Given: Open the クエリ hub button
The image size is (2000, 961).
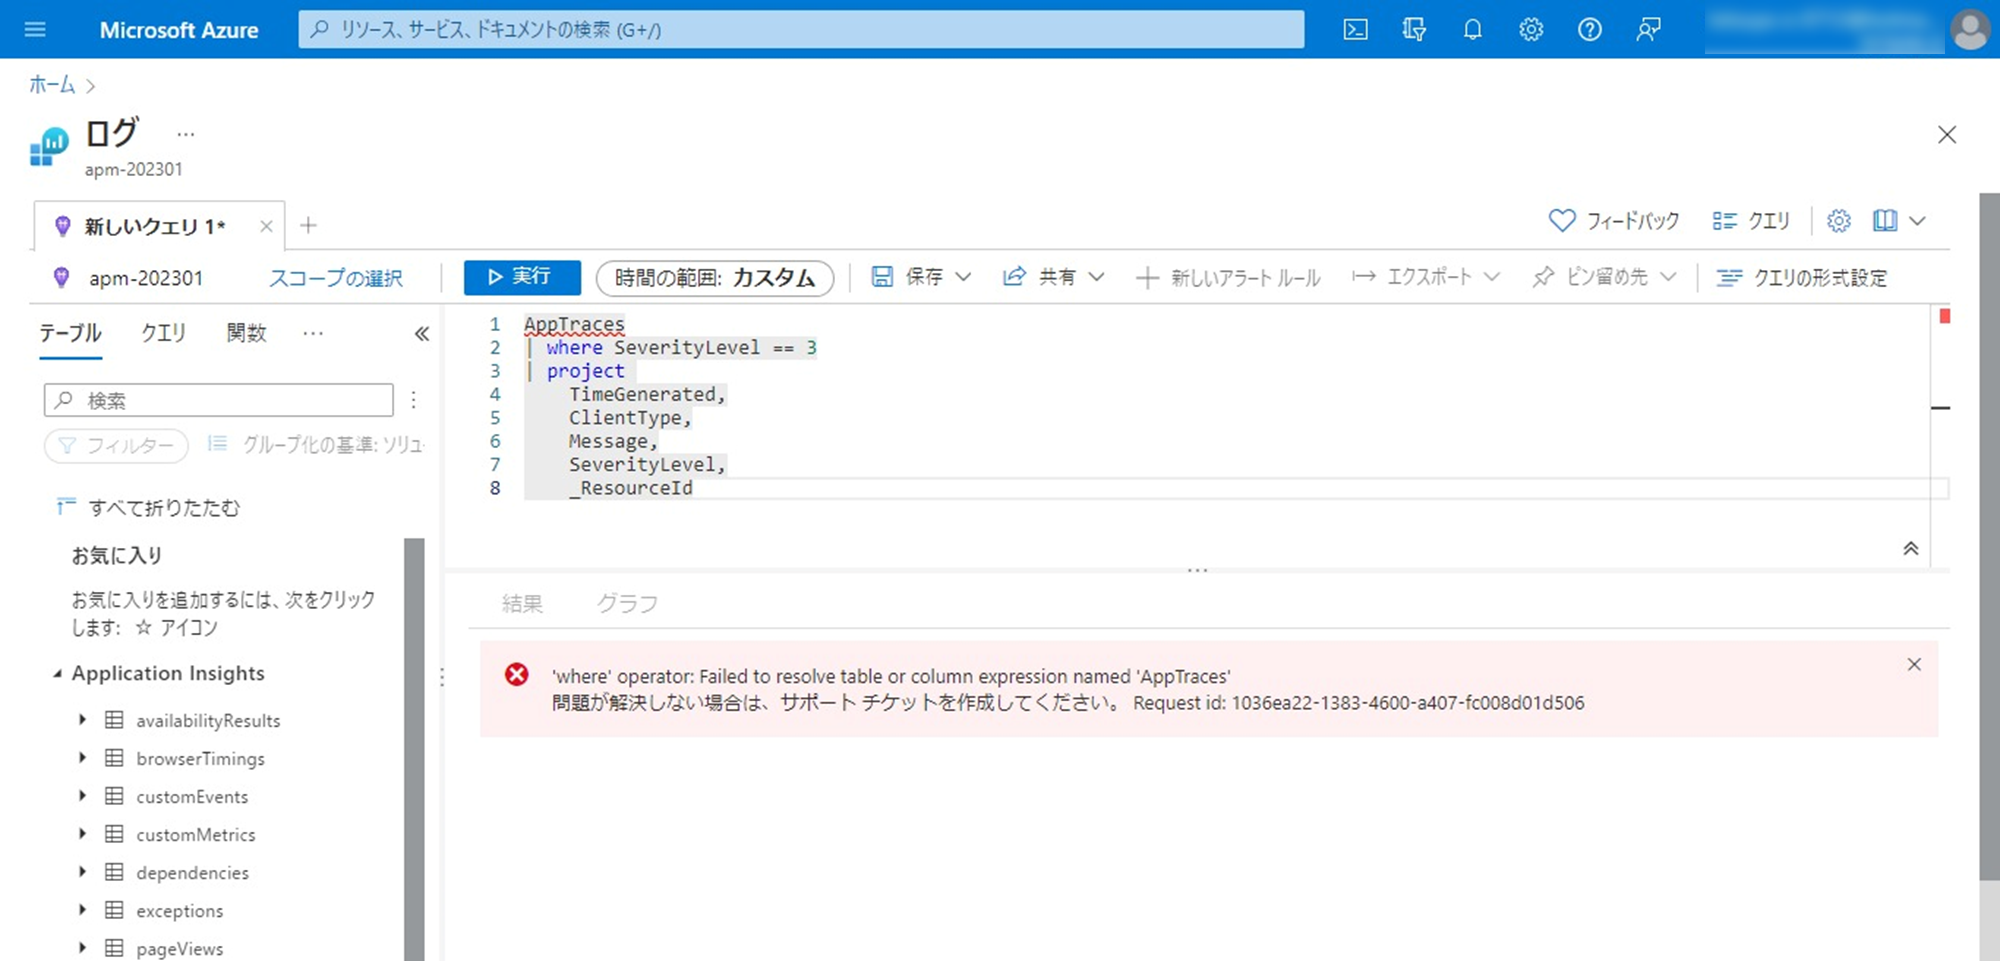Looking at the screenshot, I should (x=1751, y=221).
